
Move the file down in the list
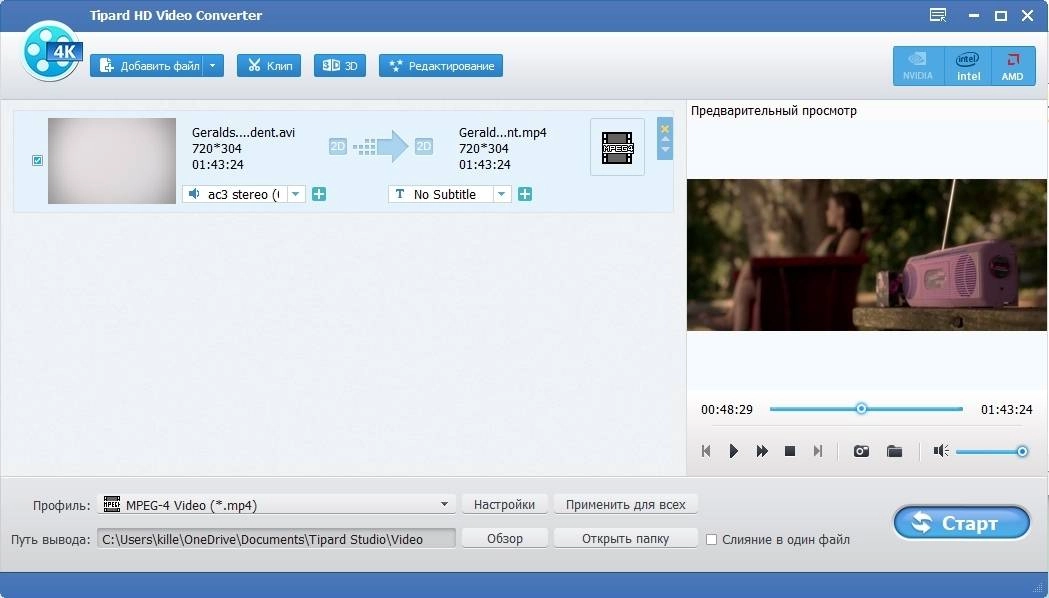click(x=665, y=149)
